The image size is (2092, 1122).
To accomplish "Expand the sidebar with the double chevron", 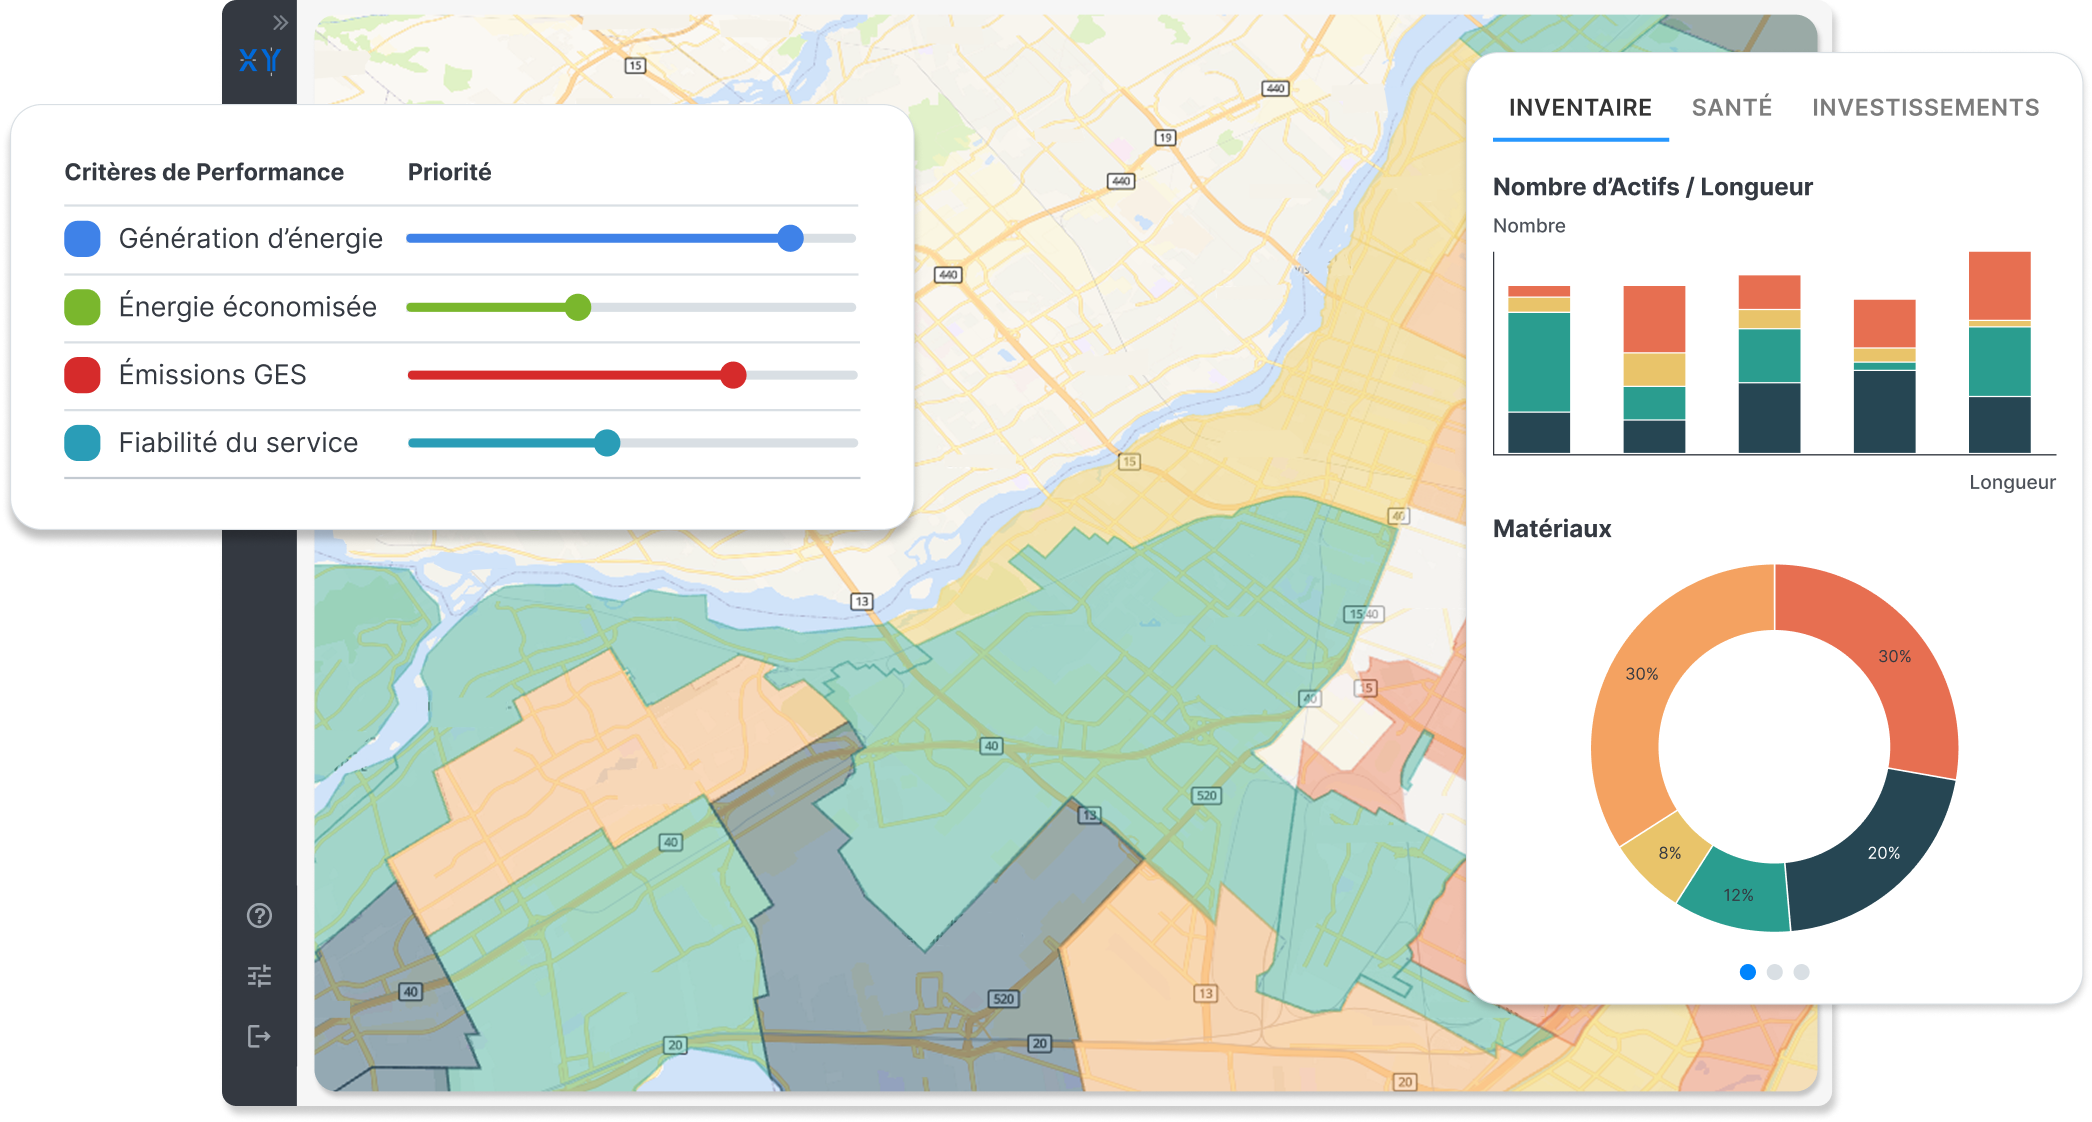I will [280, 23].
